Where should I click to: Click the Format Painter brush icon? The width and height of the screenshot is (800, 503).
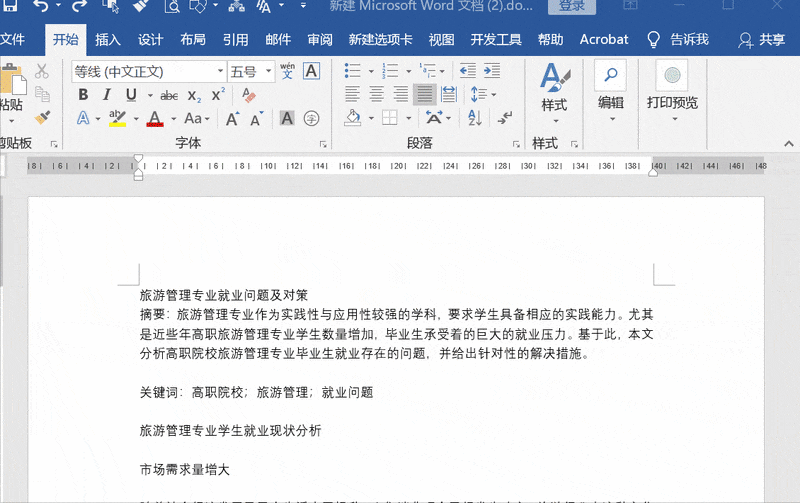tap(41, 118)
